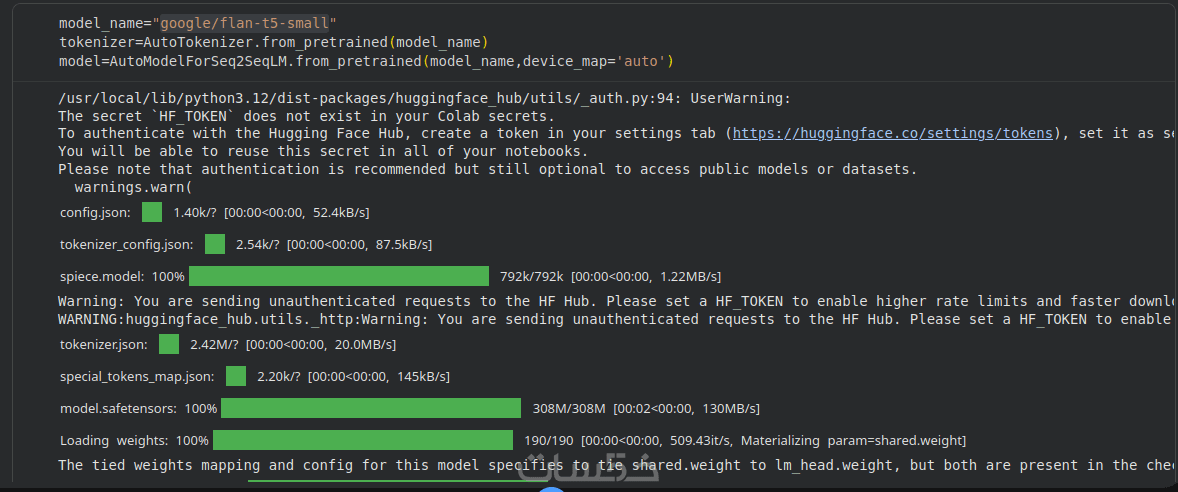Click the special_tokens_map.json green progress square
Screen dimensions: 1178x492
(x=236, y=376)
